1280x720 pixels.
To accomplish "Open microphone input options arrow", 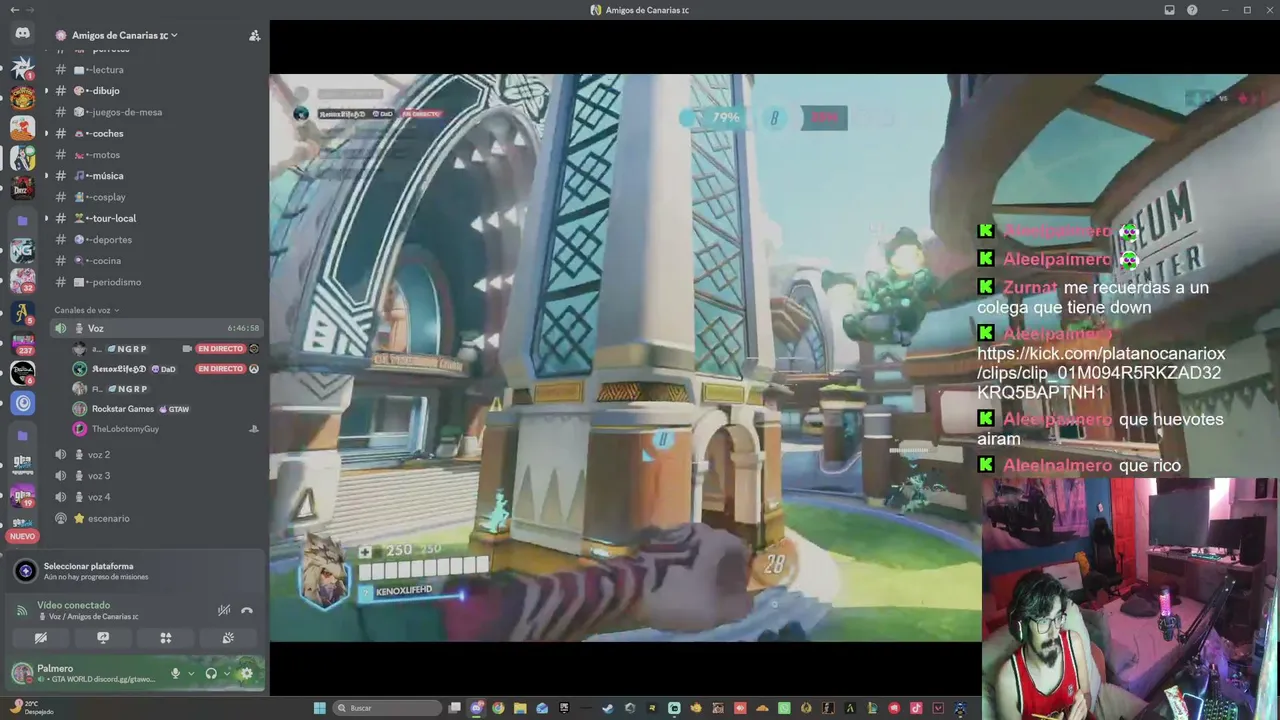I will (190, 673).
